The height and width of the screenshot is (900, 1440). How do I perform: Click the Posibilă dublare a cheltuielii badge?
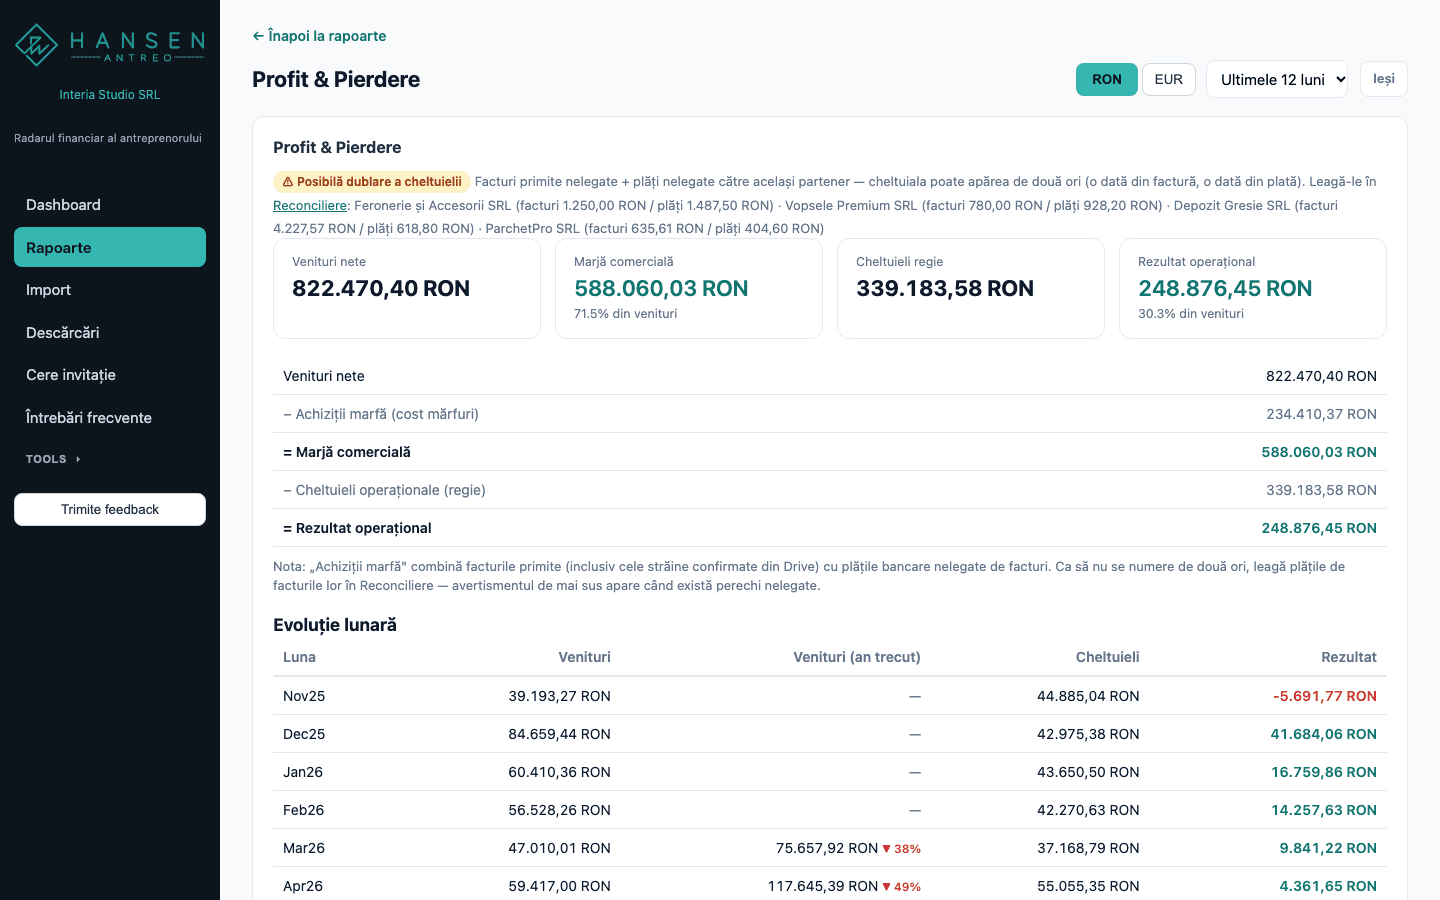tap(372, 182)
